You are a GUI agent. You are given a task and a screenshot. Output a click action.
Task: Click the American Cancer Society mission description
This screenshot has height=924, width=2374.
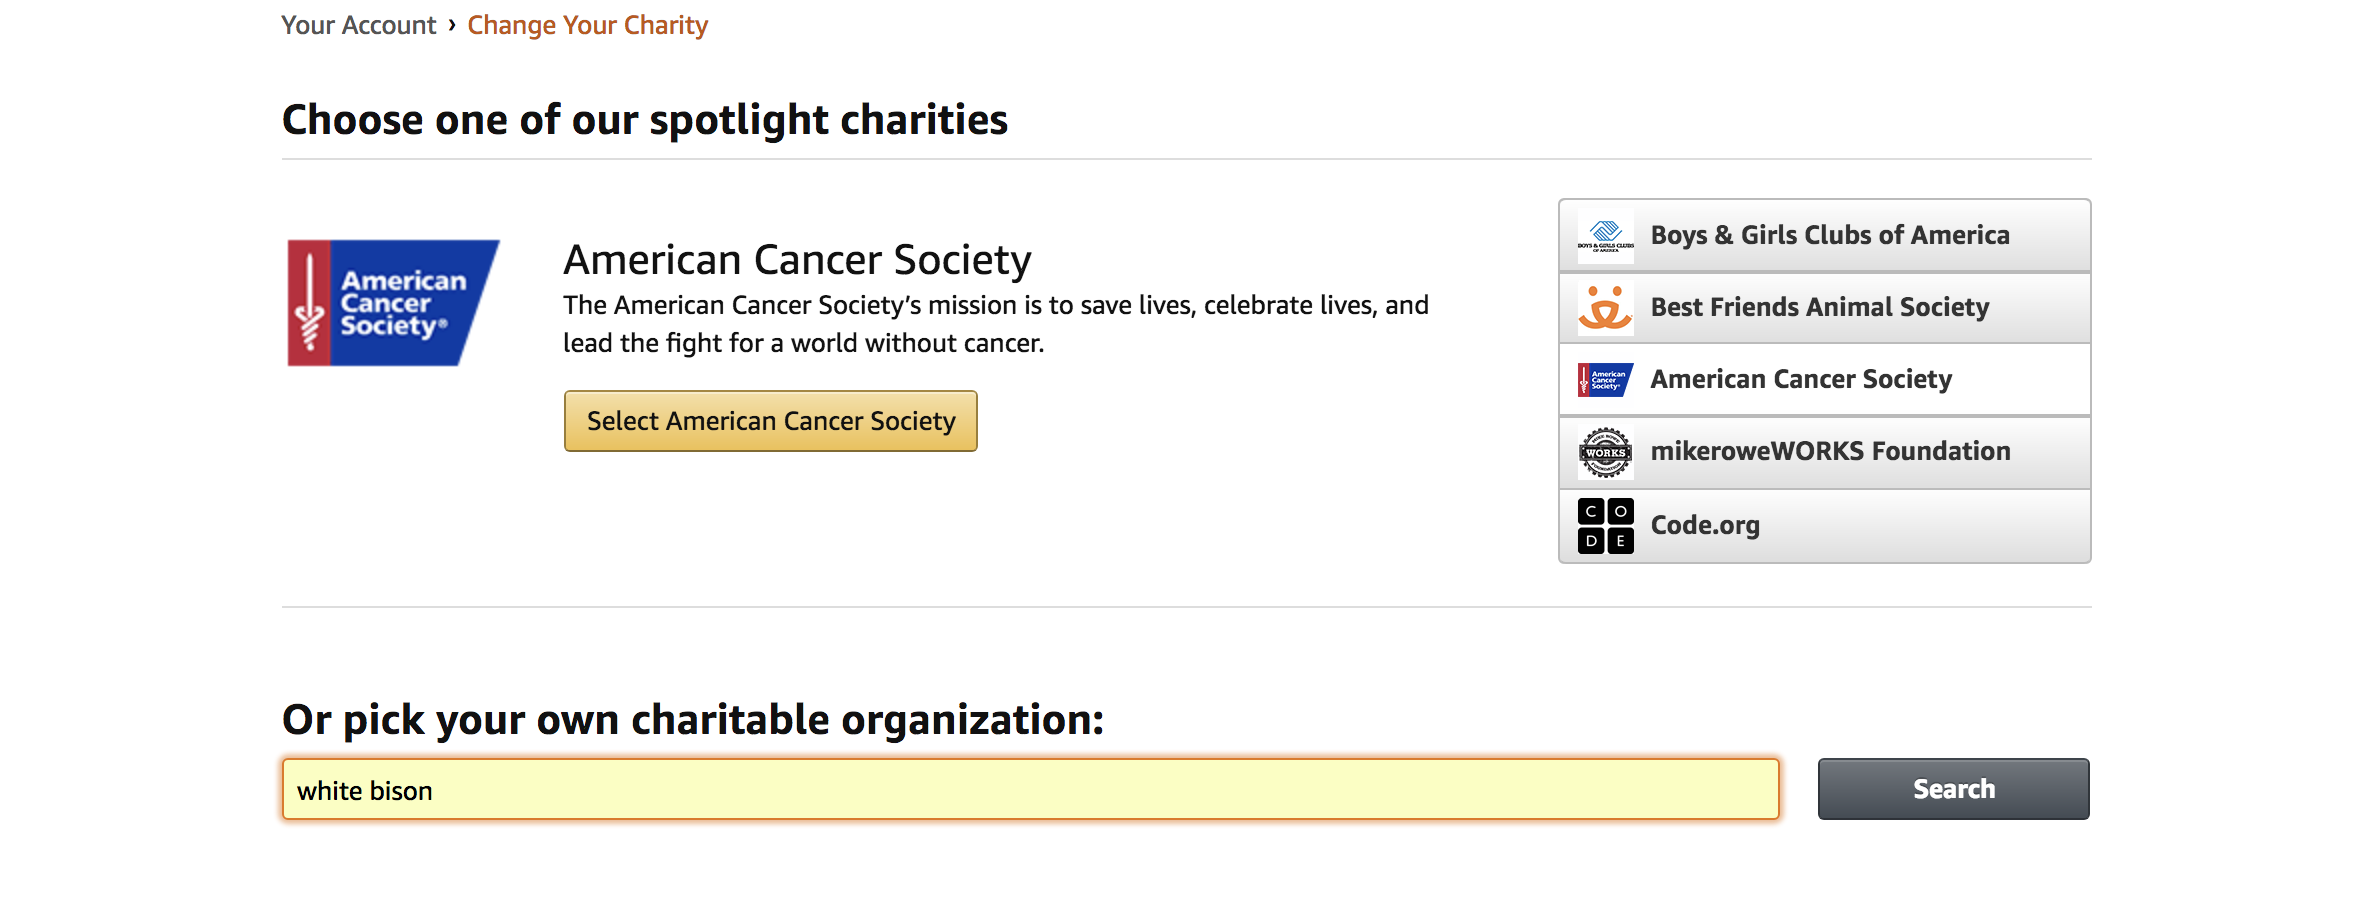point(995,324)
